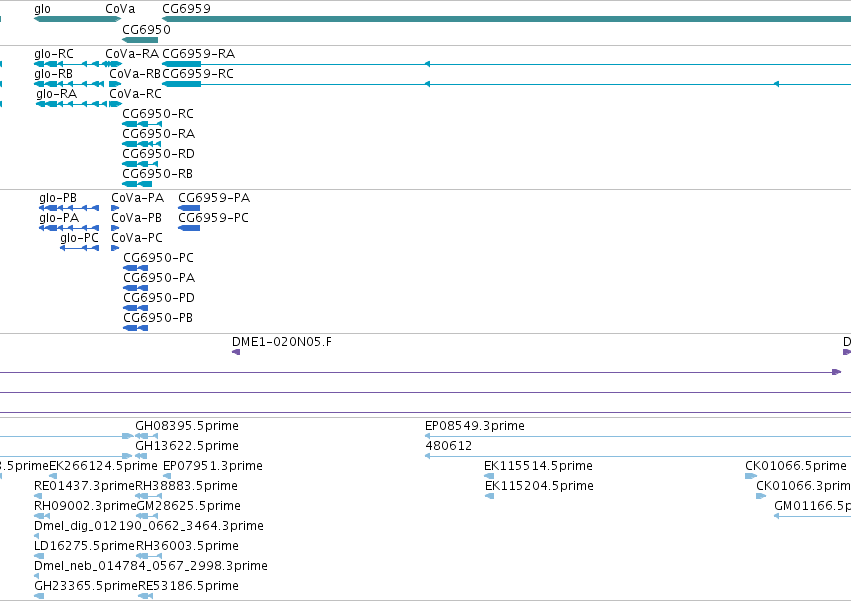This screenshot has height=601, width=851.
Task: Open the CG6950-PB protein feature
Action: point(158,318)
